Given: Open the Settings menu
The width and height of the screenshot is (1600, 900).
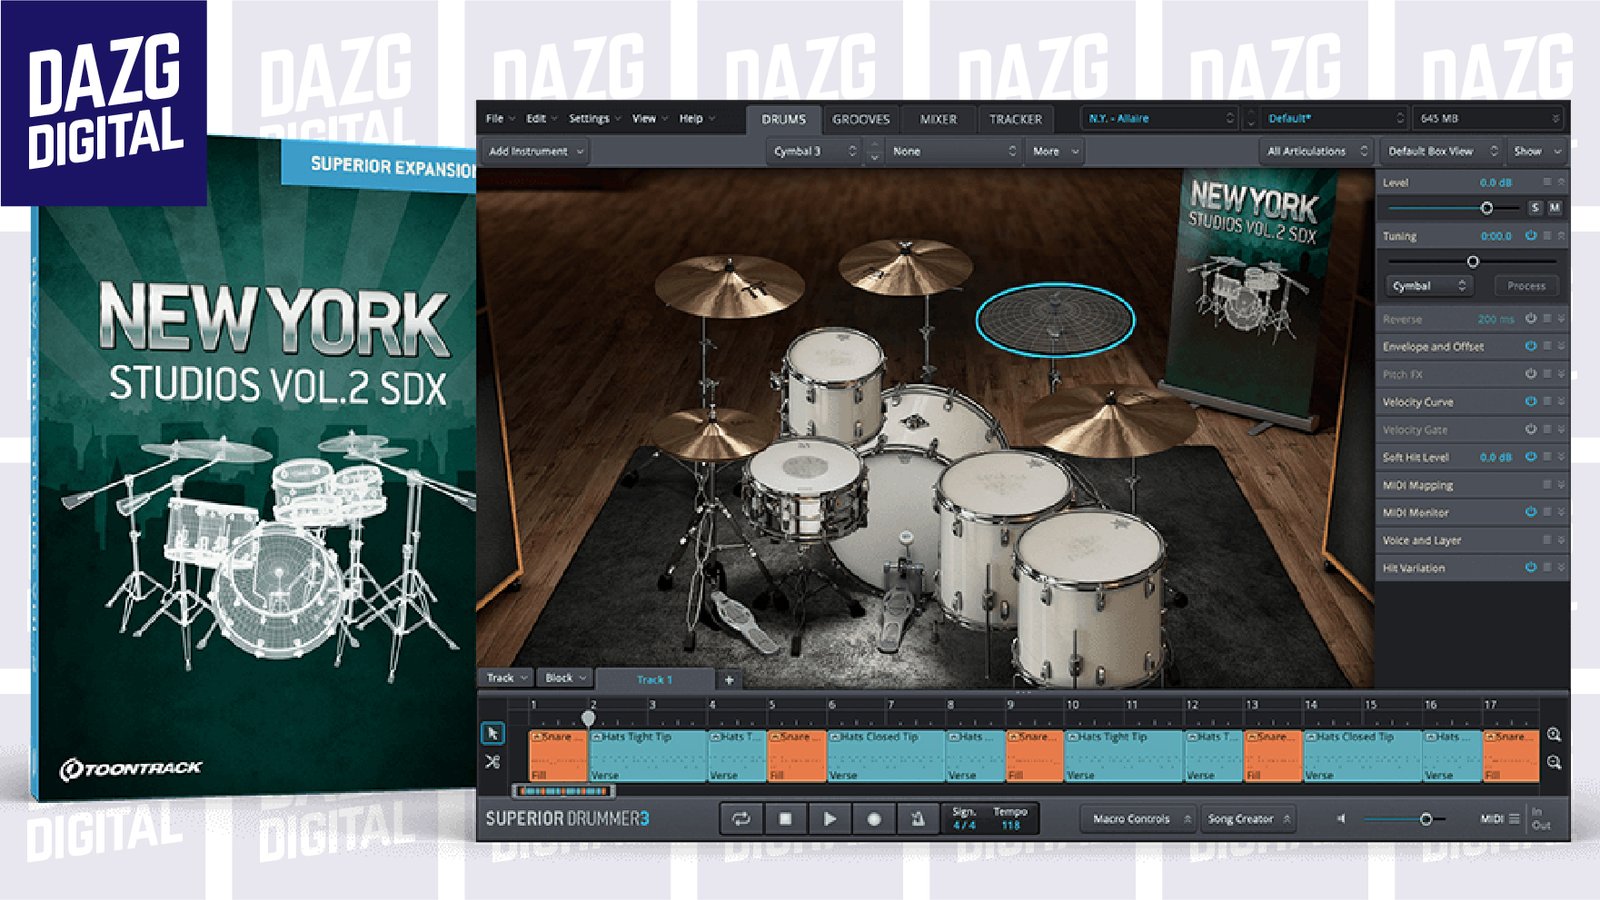Looking at the screenshot, I should click(594, 119).
